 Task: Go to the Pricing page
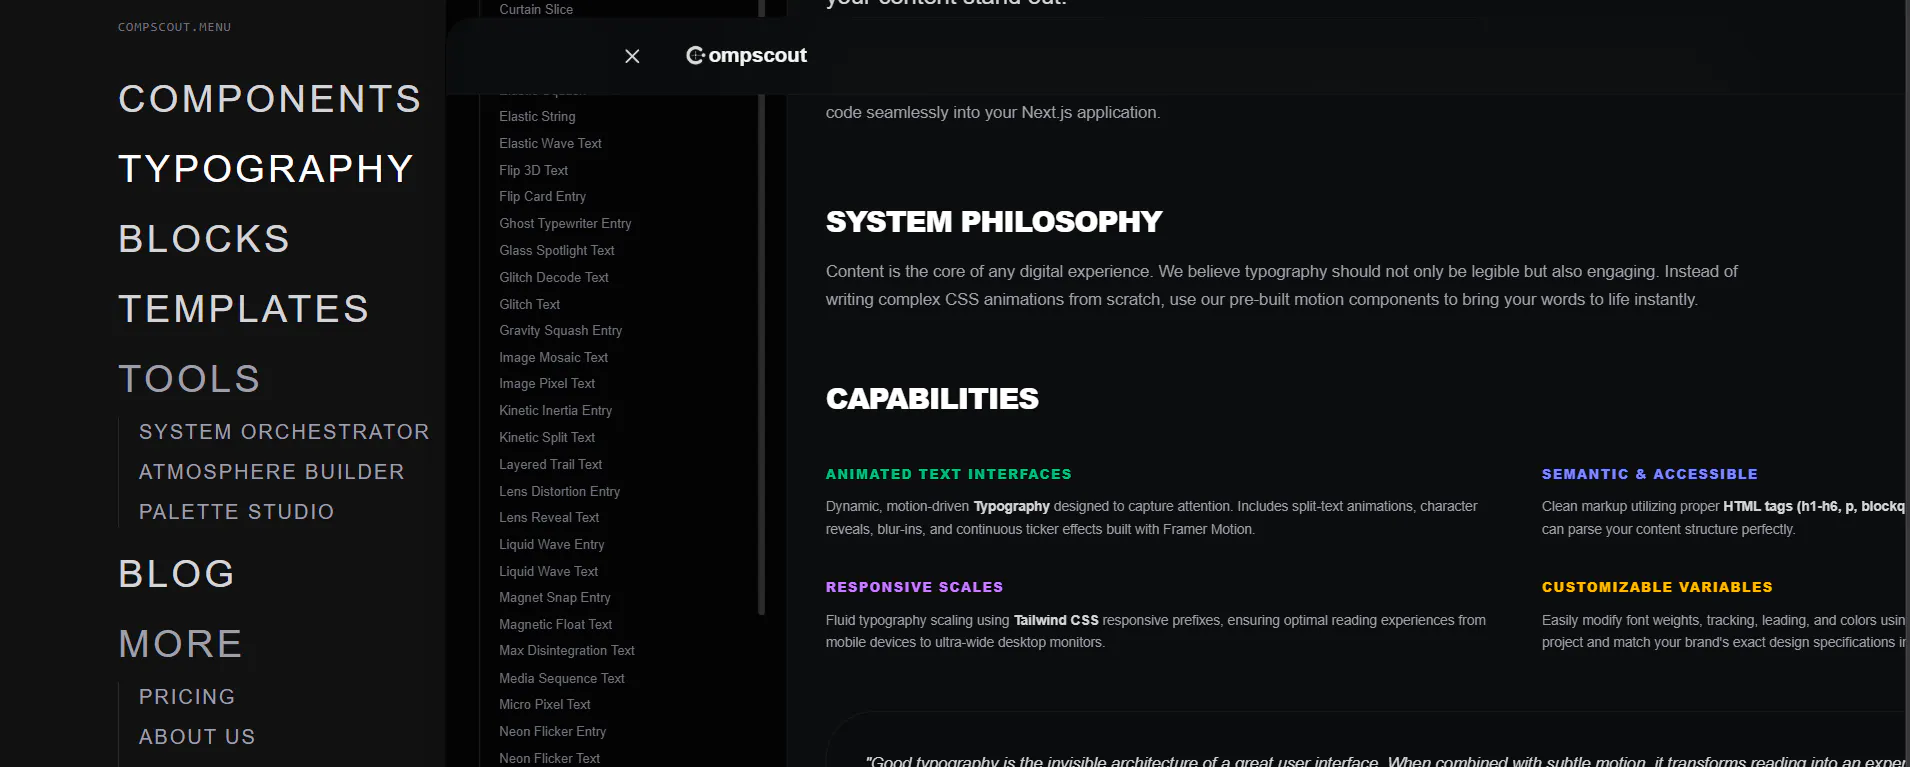click(187, 697)
